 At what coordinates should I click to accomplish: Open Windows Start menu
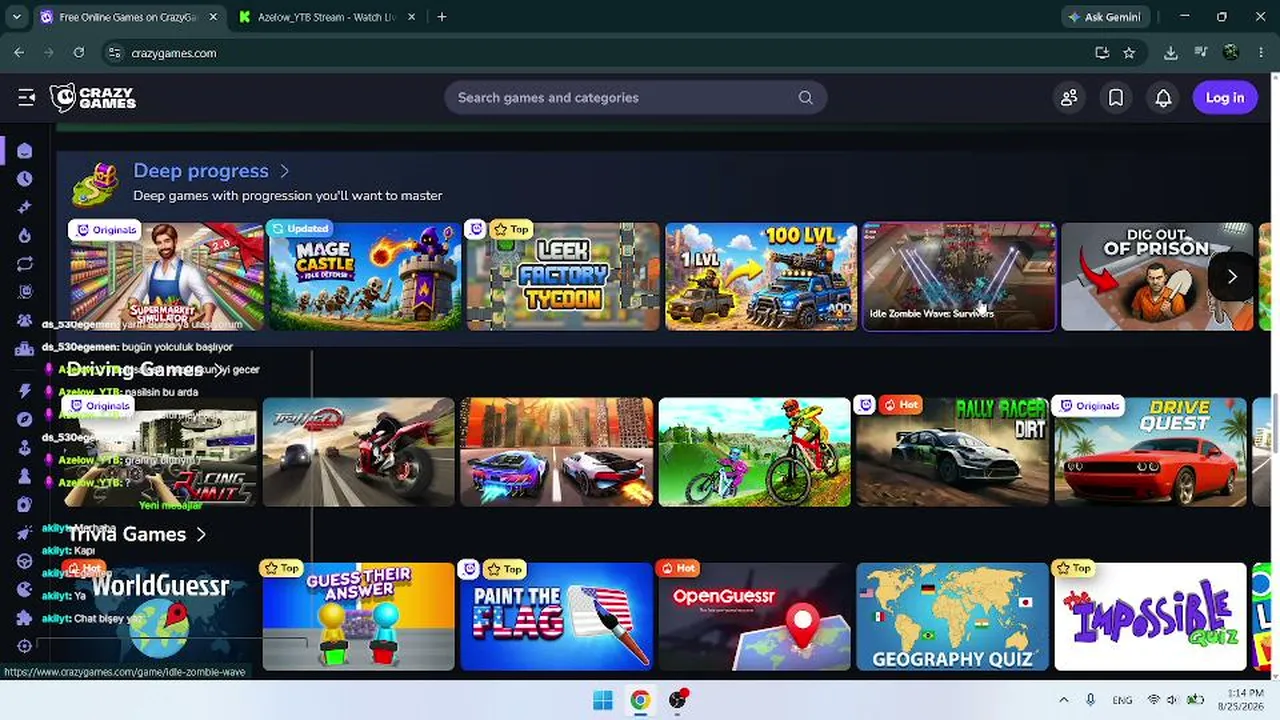coord(603,700)
